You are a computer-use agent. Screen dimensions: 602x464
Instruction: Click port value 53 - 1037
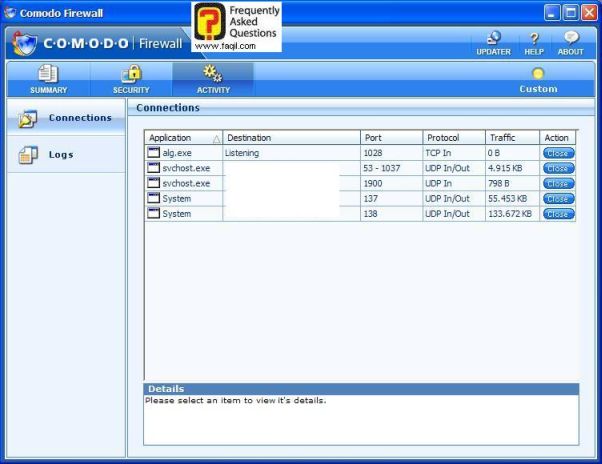coord(382,168)
